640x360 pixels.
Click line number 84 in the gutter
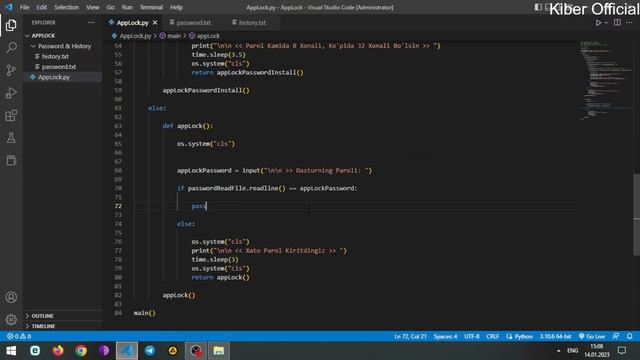point(118,313)
